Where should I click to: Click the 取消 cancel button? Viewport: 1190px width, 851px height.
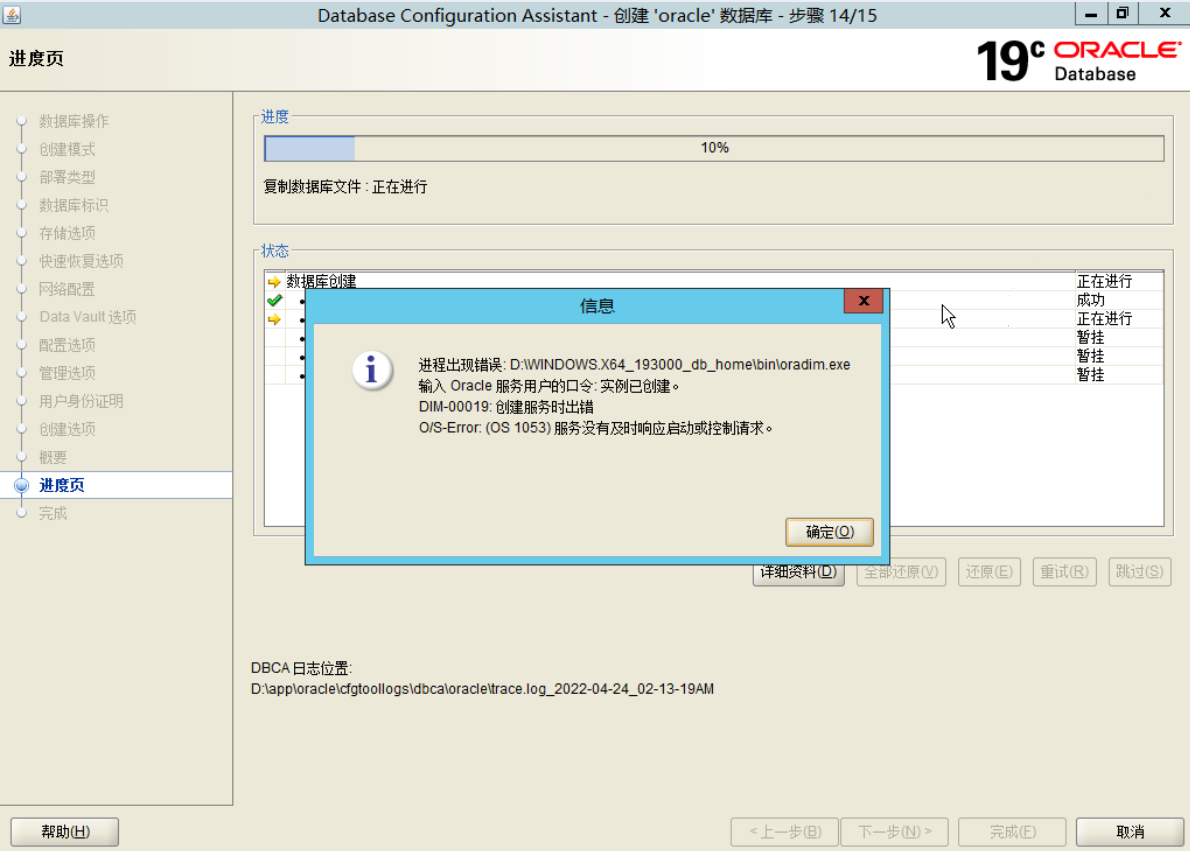(1129, 832)
